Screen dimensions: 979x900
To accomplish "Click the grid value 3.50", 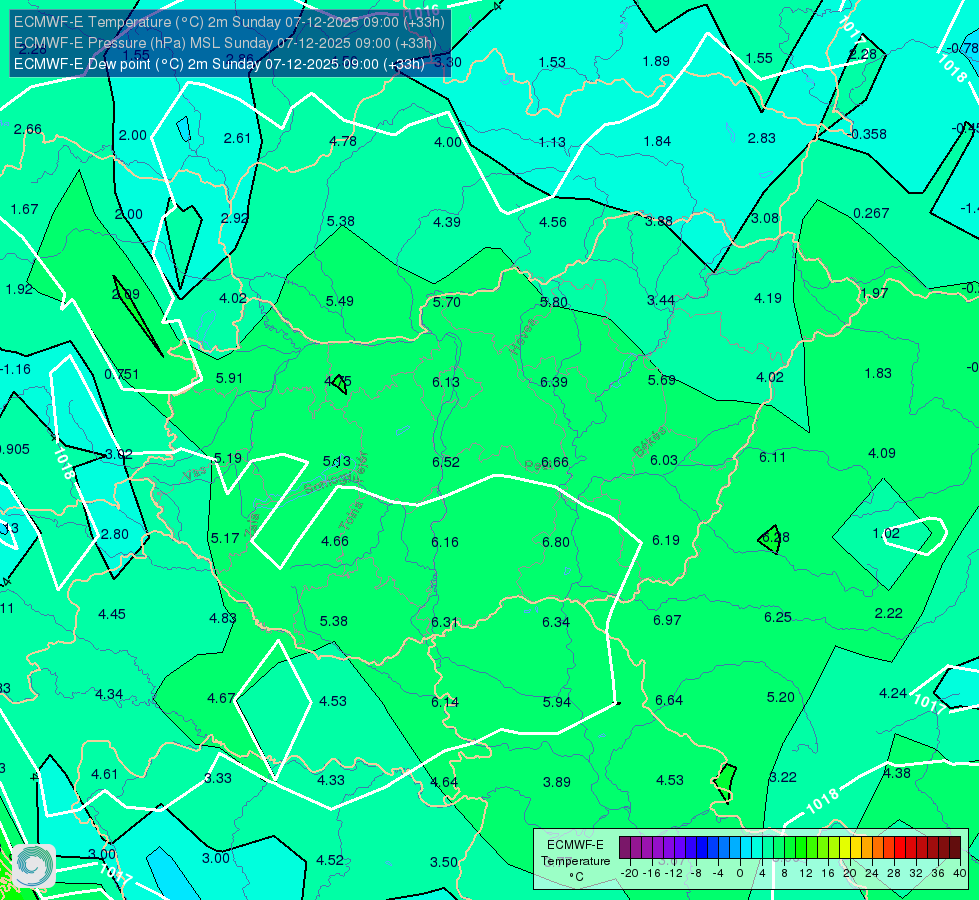I will point(444,863).
